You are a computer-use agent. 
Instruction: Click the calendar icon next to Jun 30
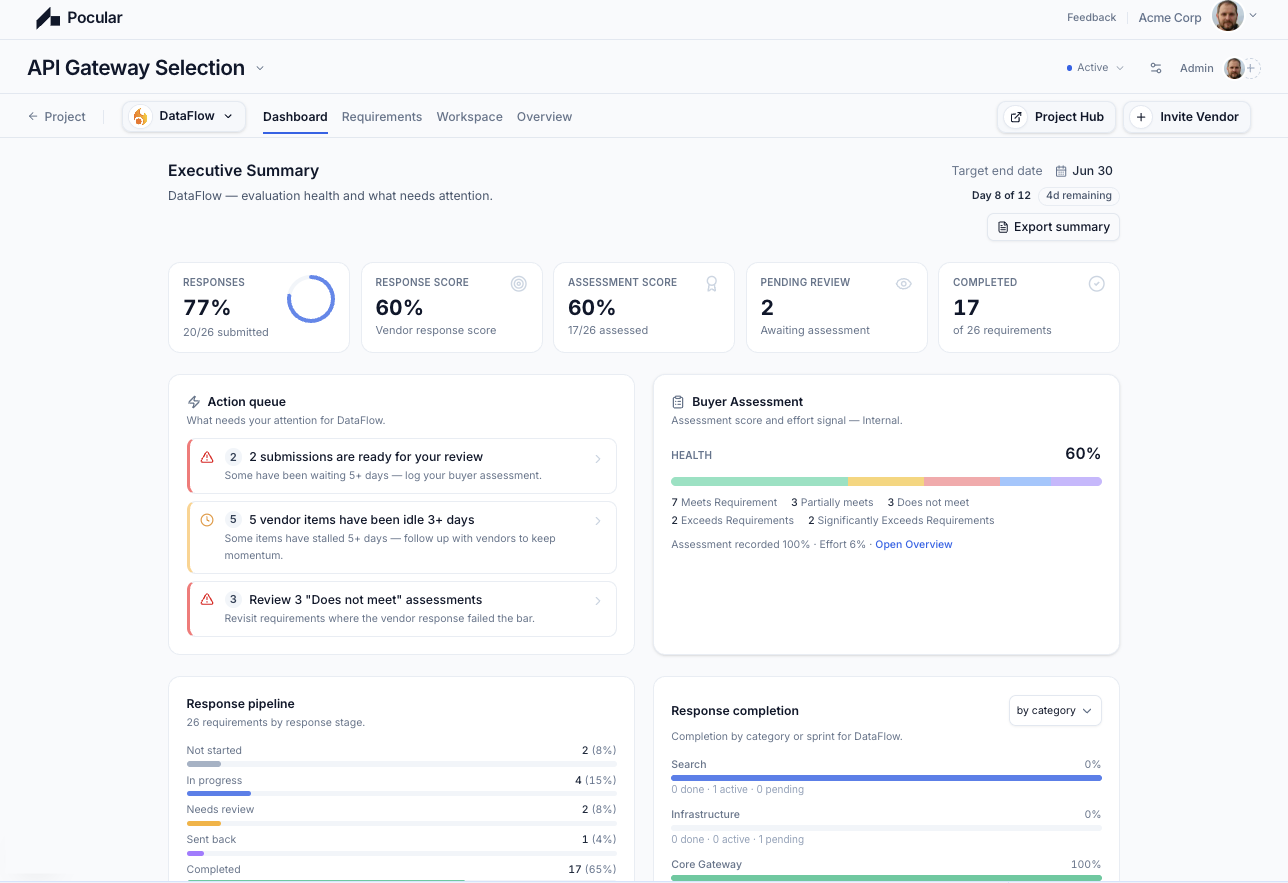[x=1061, y=171]
